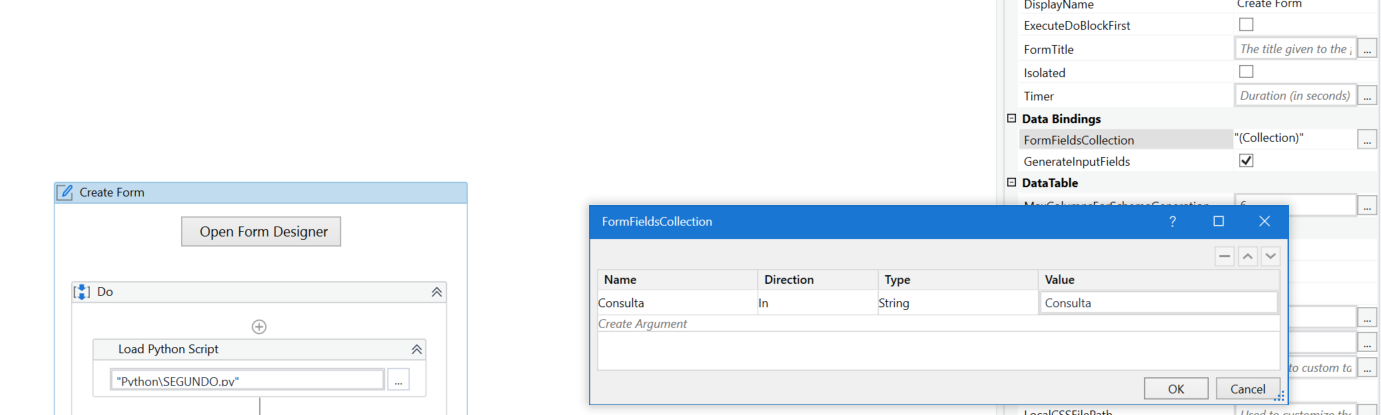This screenshot has width=1381, height=415.
Task: Click the Do sequence icon
Action: (82, 292)
